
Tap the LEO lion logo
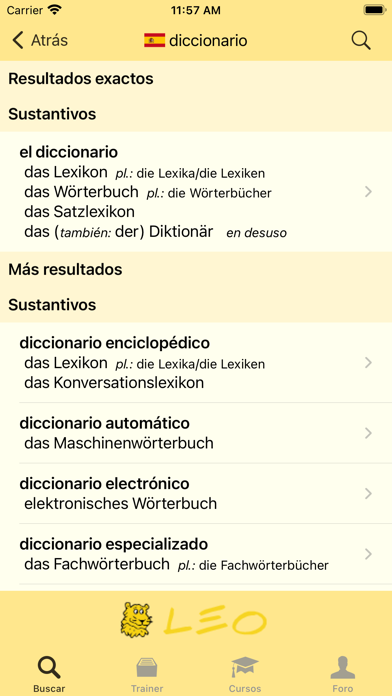tap(136, 618)
